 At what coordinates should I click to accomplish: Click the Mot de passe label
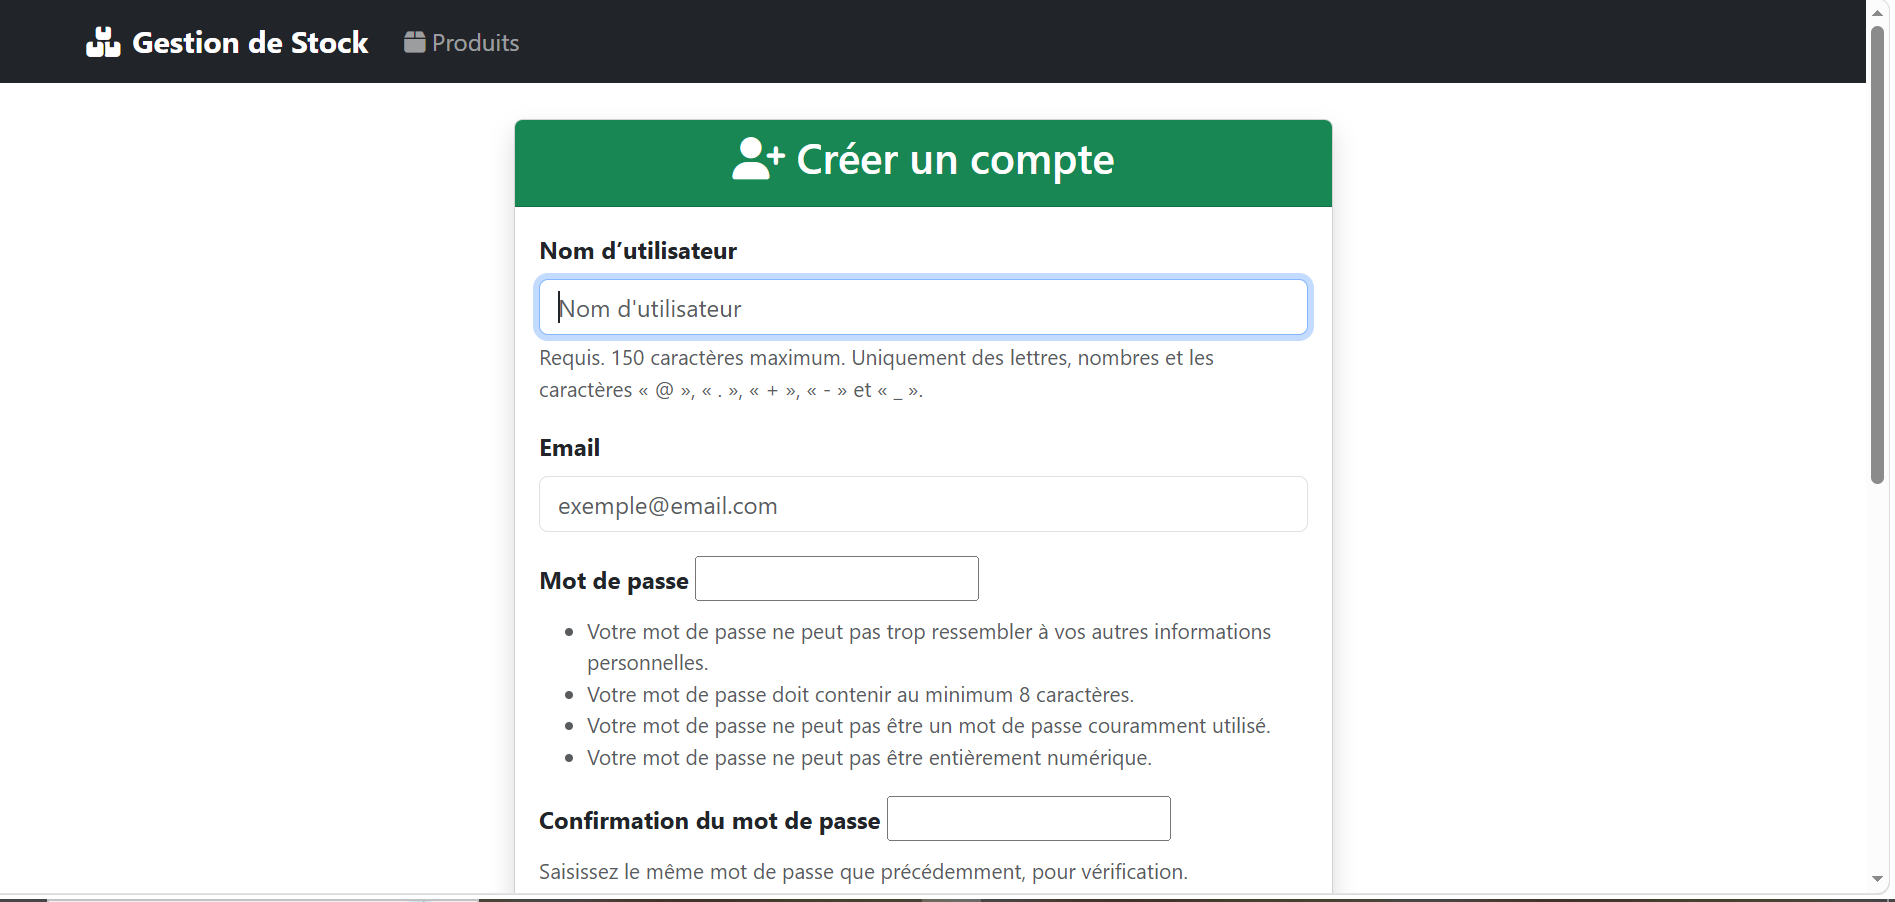[614, 581]
